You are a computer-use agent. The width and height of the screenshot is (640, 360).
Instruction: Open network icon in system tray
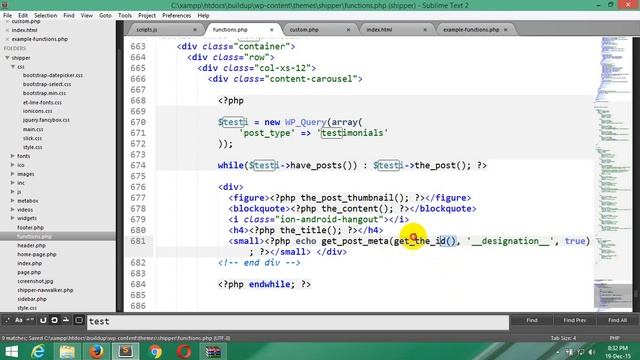point(580,352)
